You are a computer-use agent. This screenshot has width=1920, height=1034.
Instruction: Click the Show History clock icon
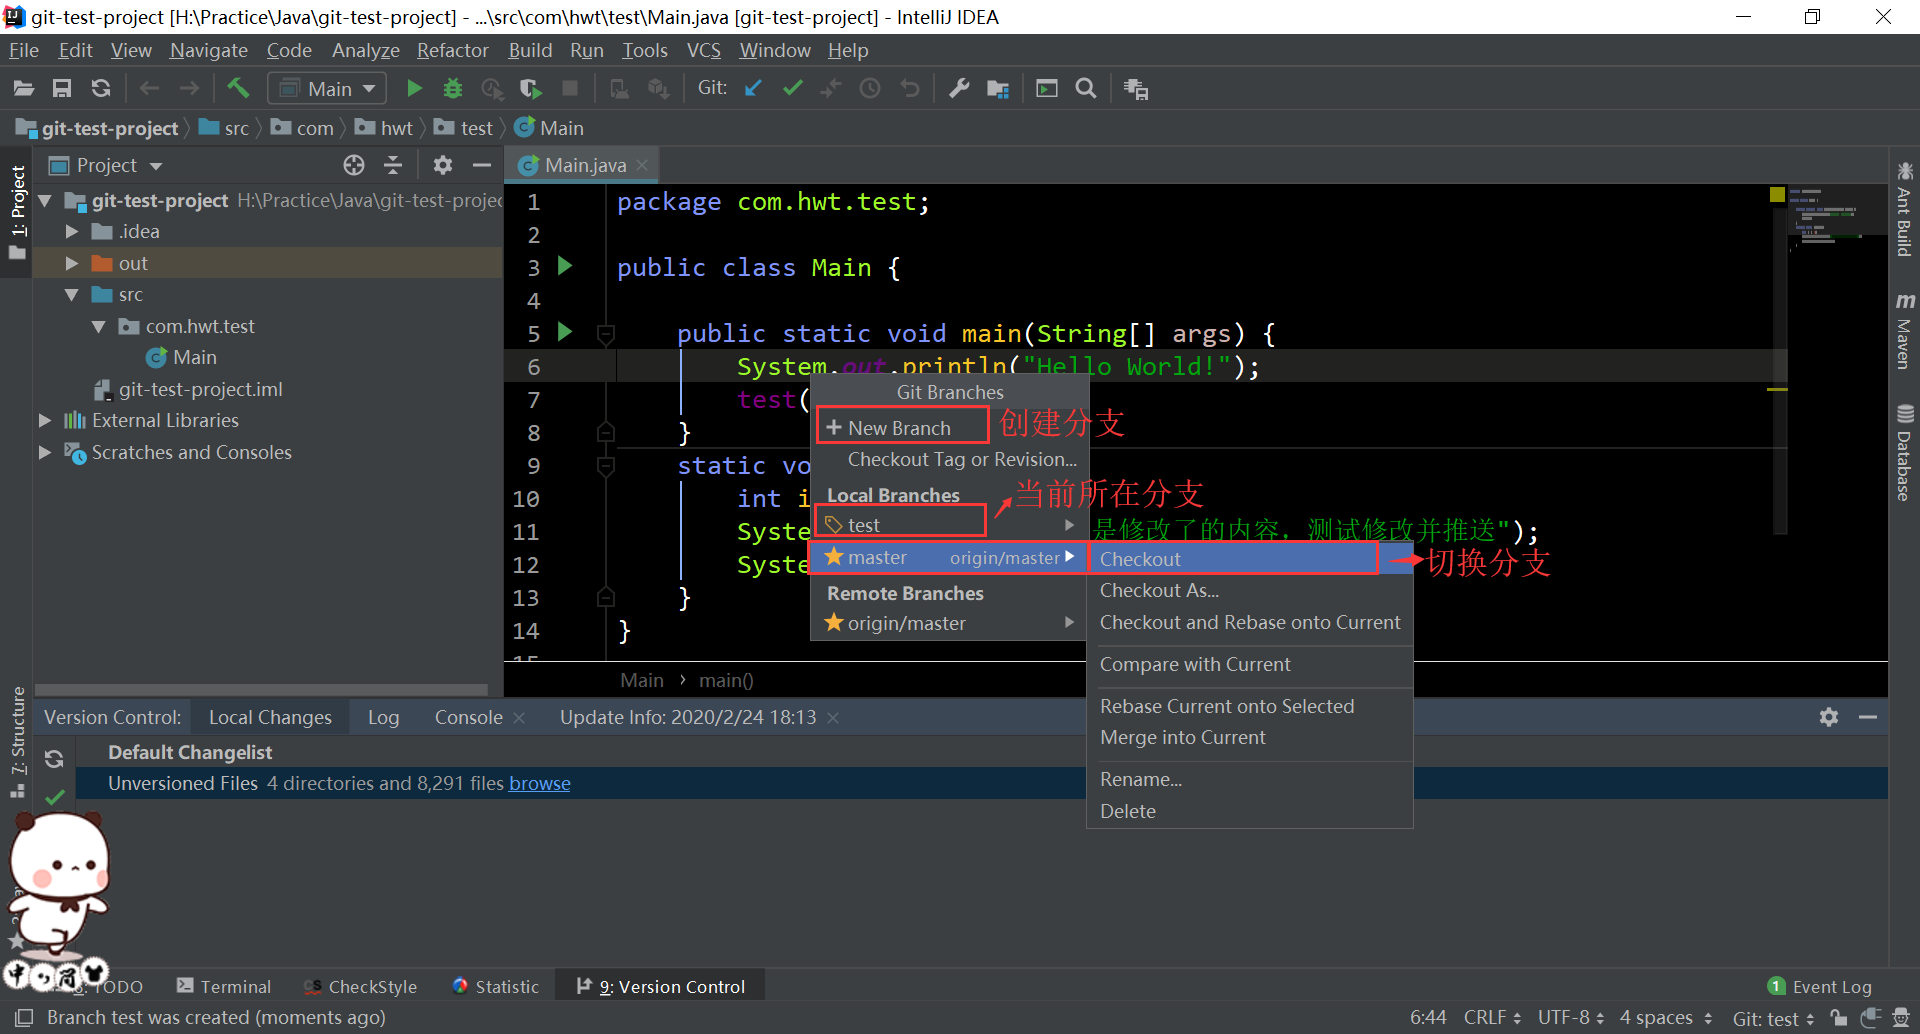point(870,88)
